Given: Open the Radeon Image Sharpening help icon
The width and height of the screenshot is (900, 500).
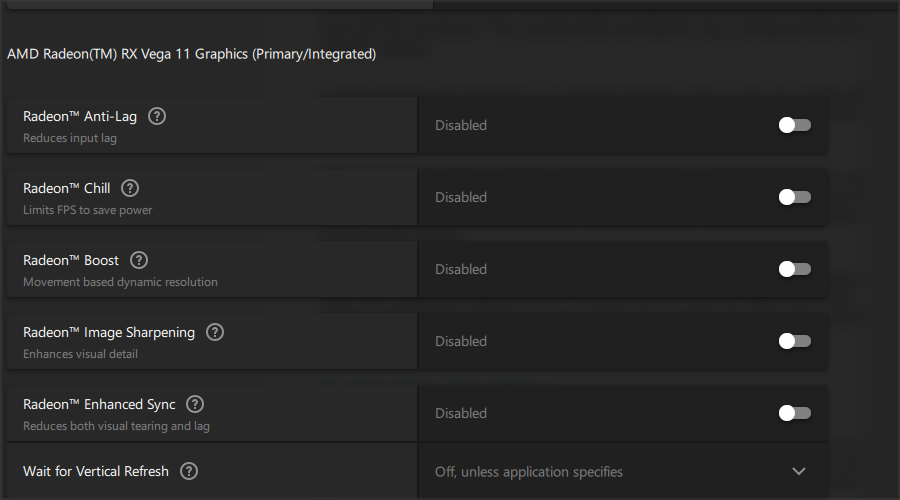Looking at the screenshot, I should (x=215, y=332).
